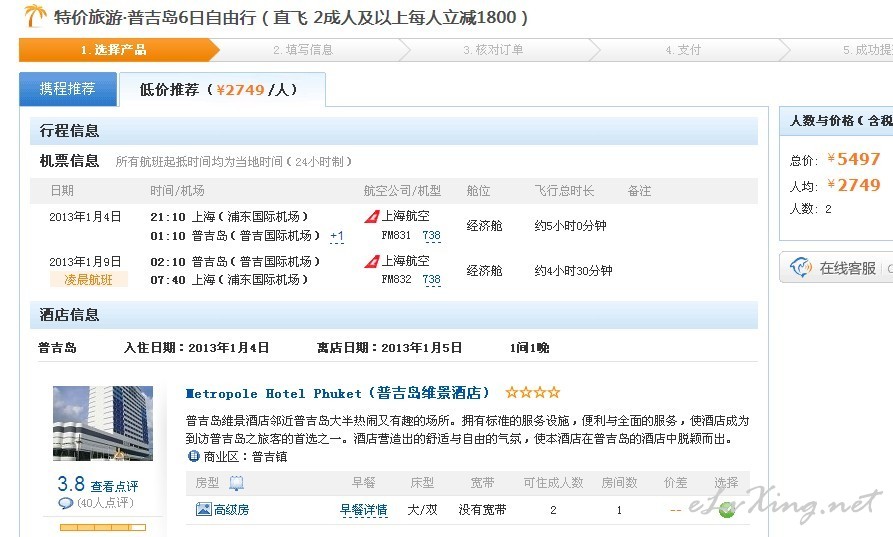Click aircraft type 738 for FM831

(x=432, y=235)
